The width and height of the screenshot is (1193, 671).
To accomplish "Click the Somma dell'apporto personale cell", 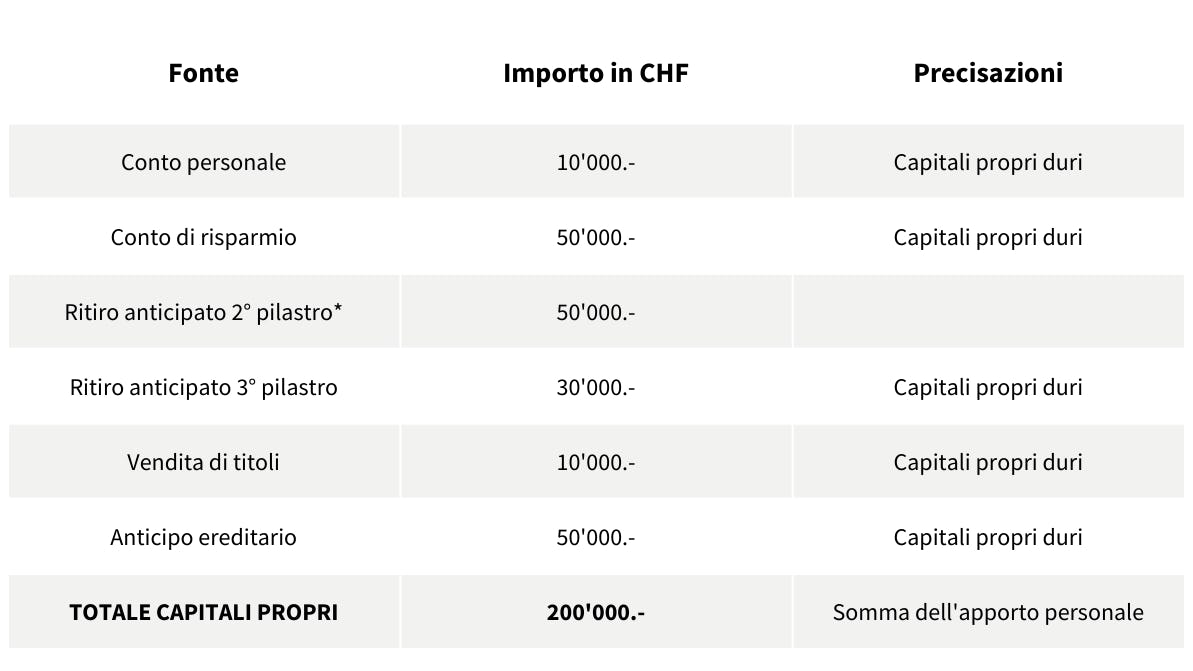I will click(987, 612).
